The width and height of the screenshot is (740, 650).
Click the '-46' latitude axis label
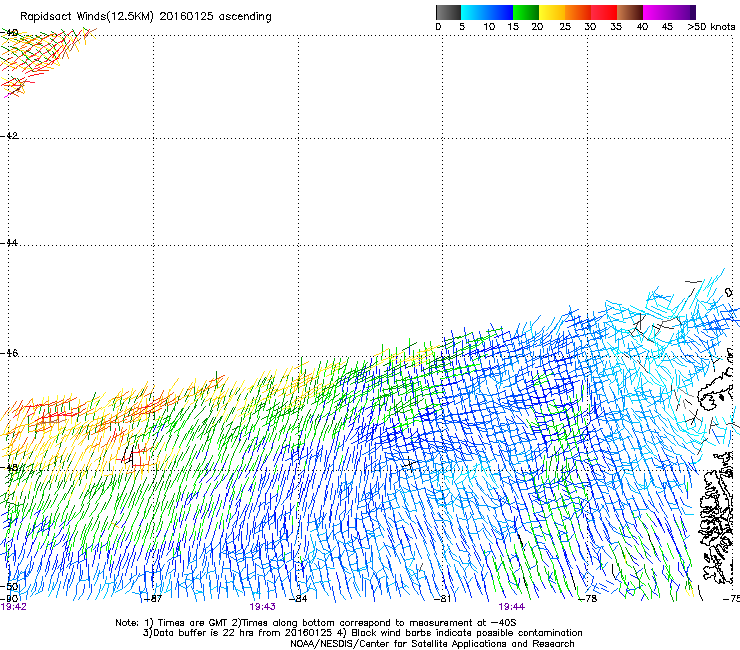(x=9, y=353)
